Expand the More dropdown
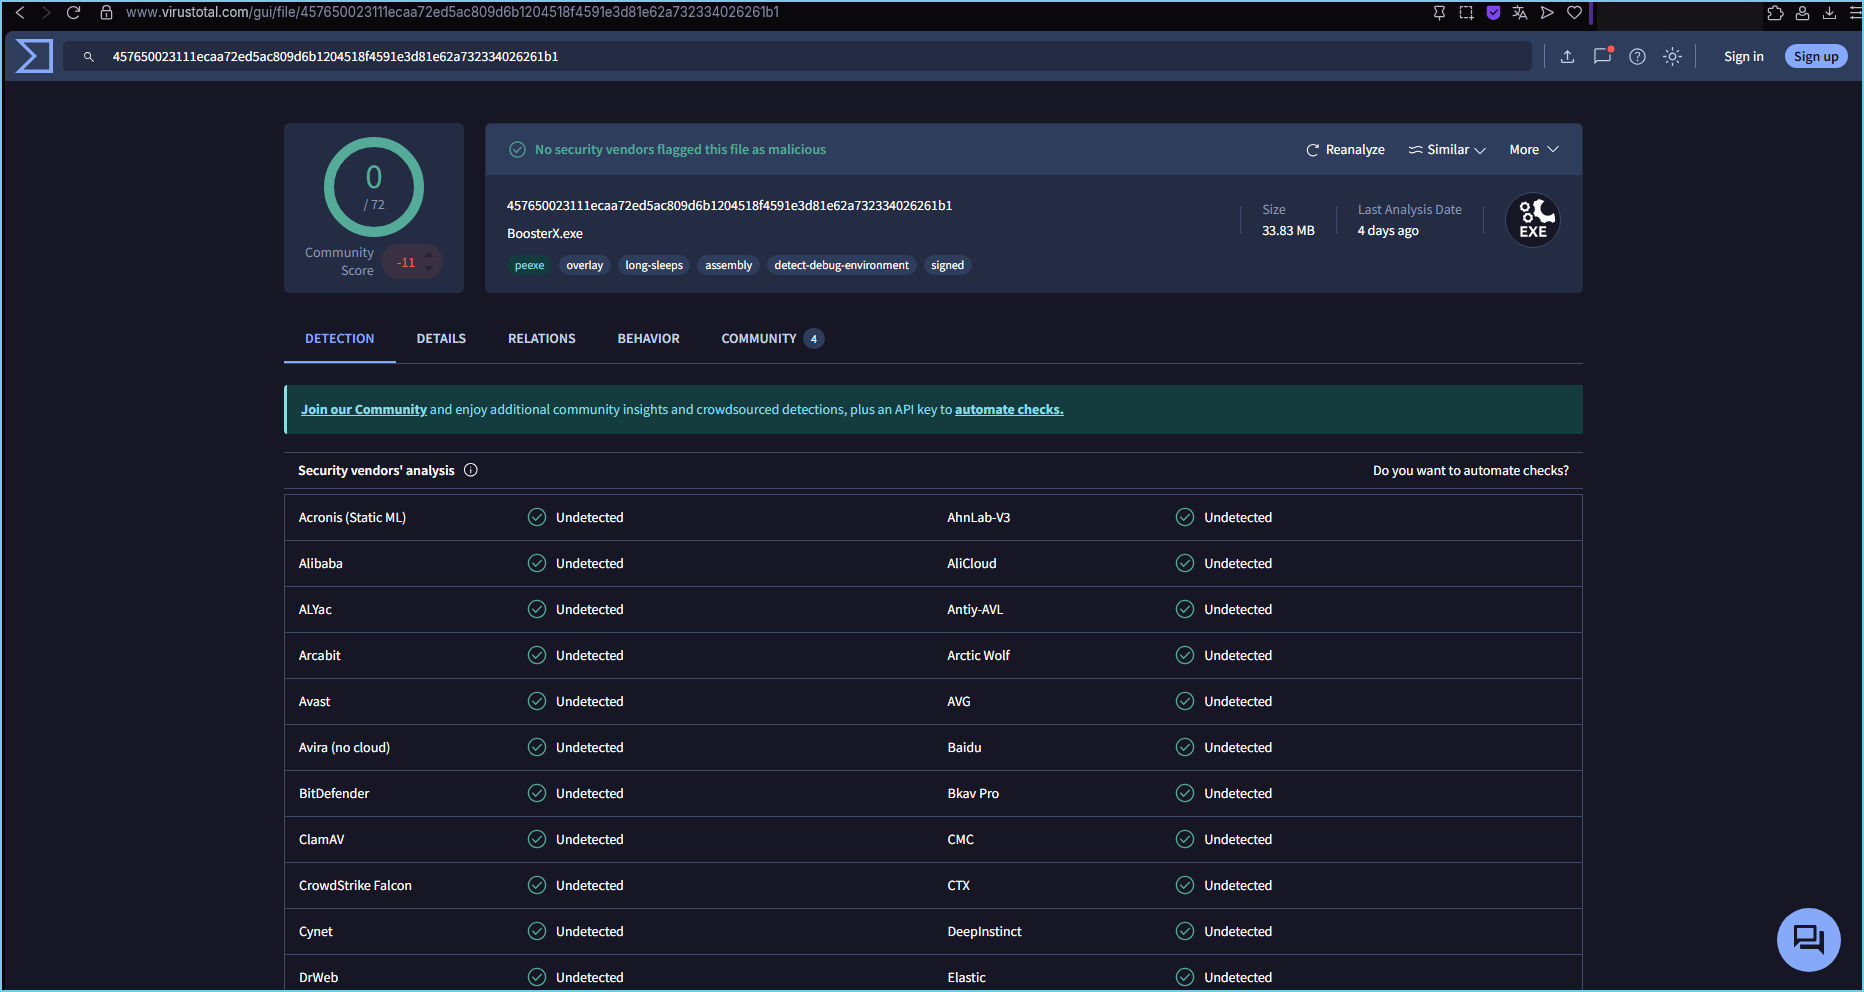The height and width of the screenshot is (992, 1864). [x=1534, y=150]
